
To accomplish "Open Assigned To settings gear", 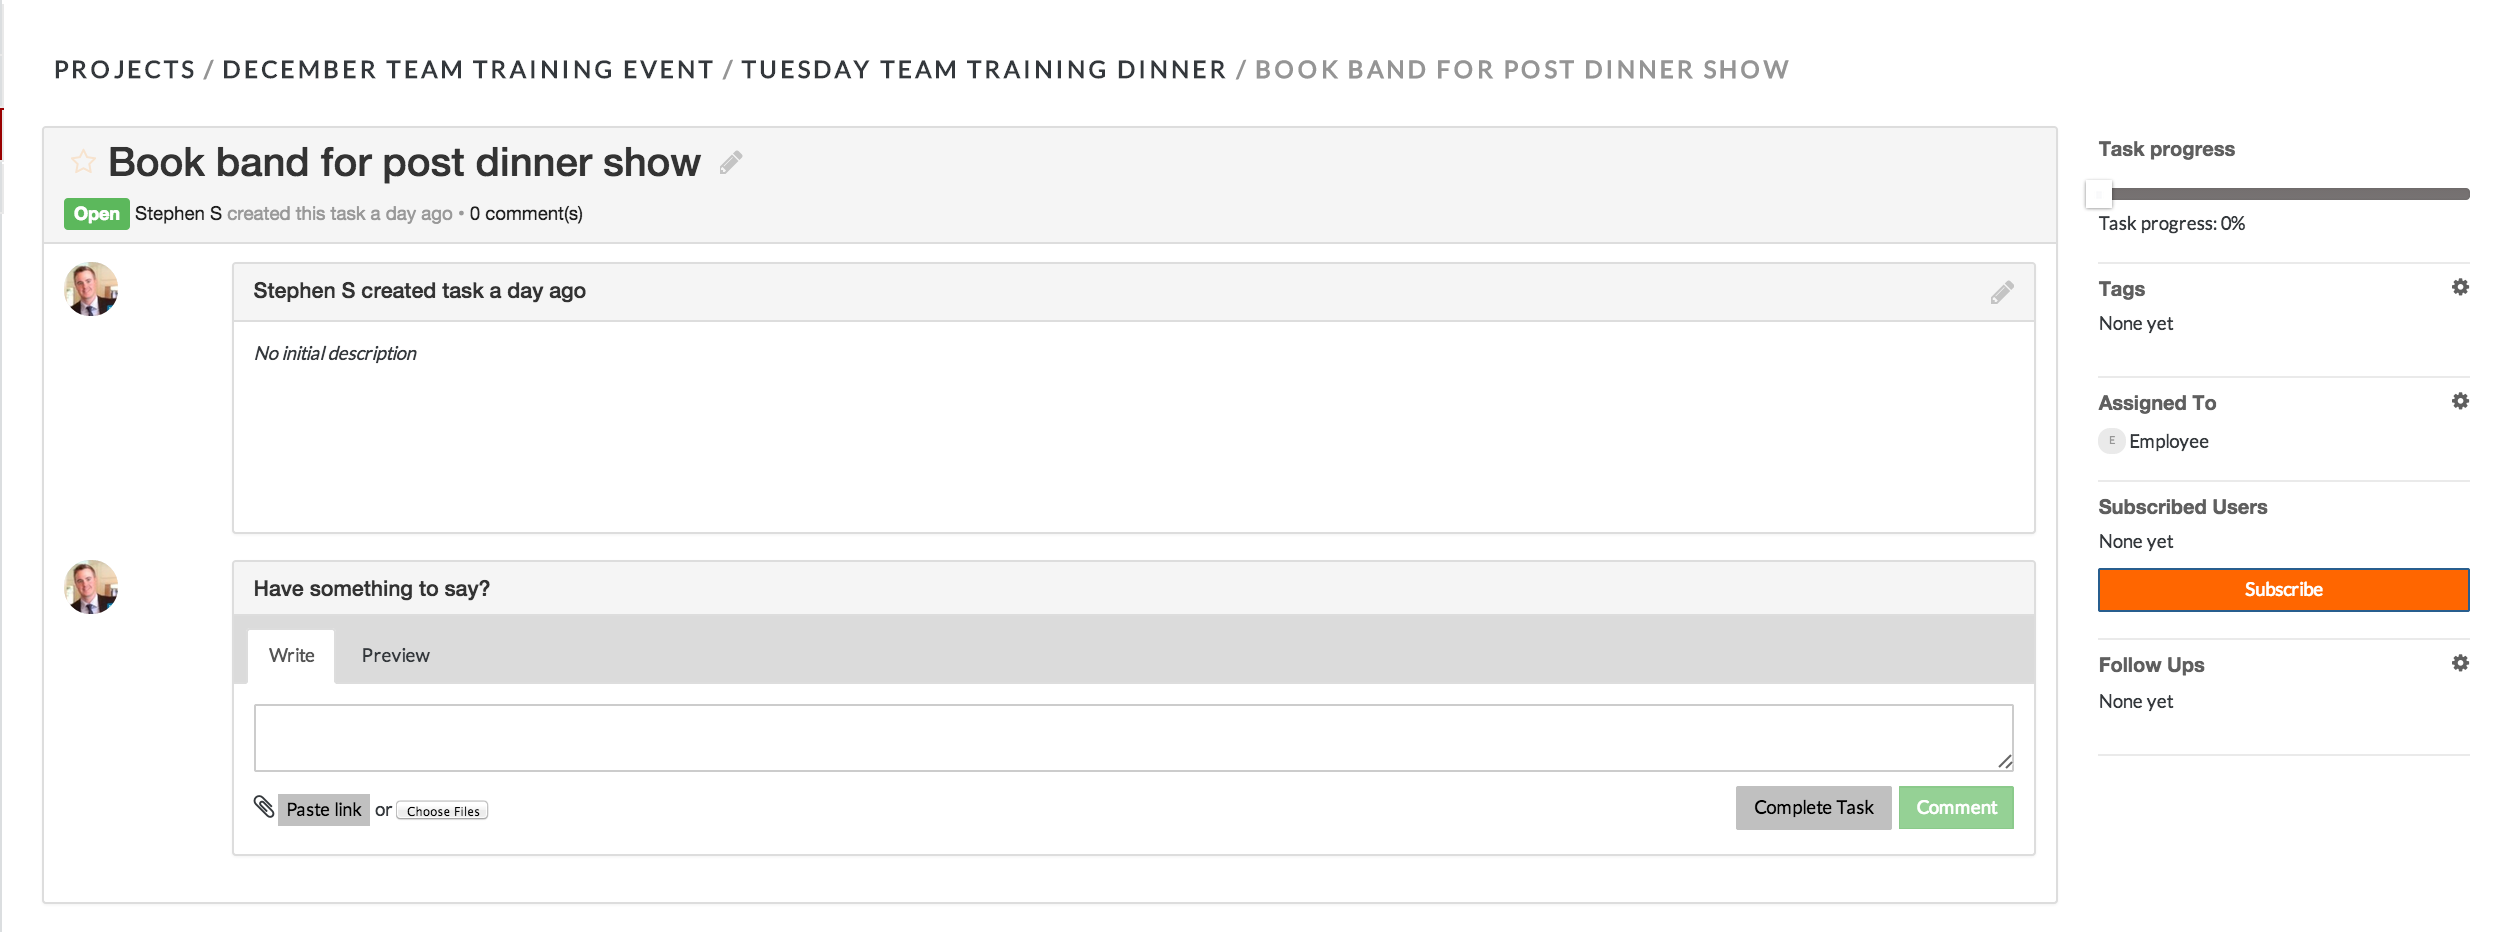I will point(2460,402).
